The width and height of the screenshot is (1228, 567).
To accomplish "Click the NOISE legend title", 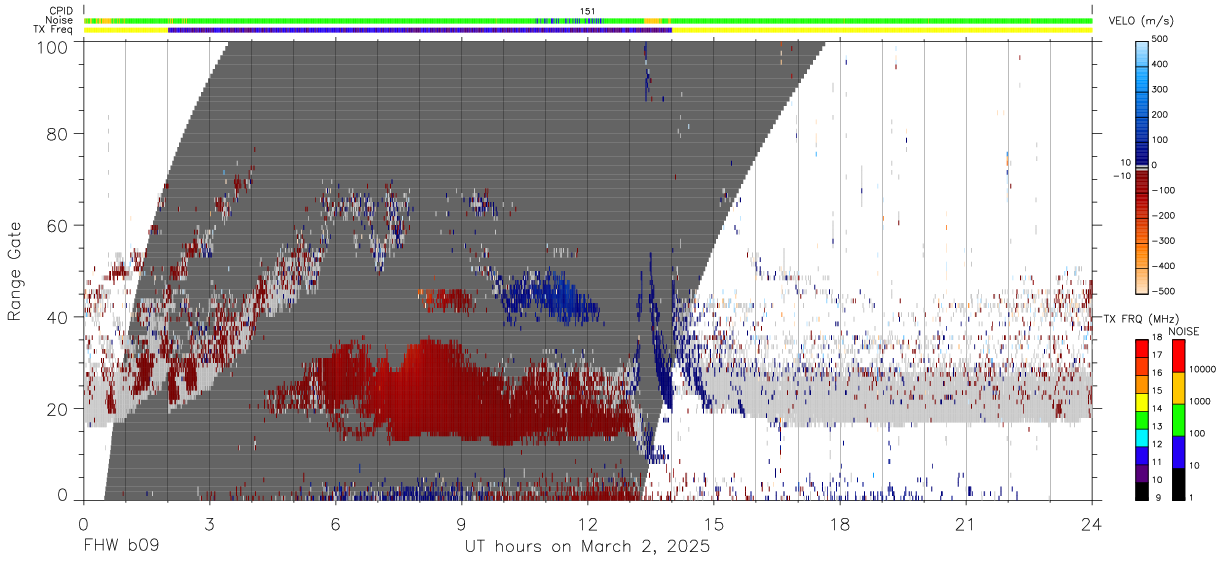I will [1186, 330].
